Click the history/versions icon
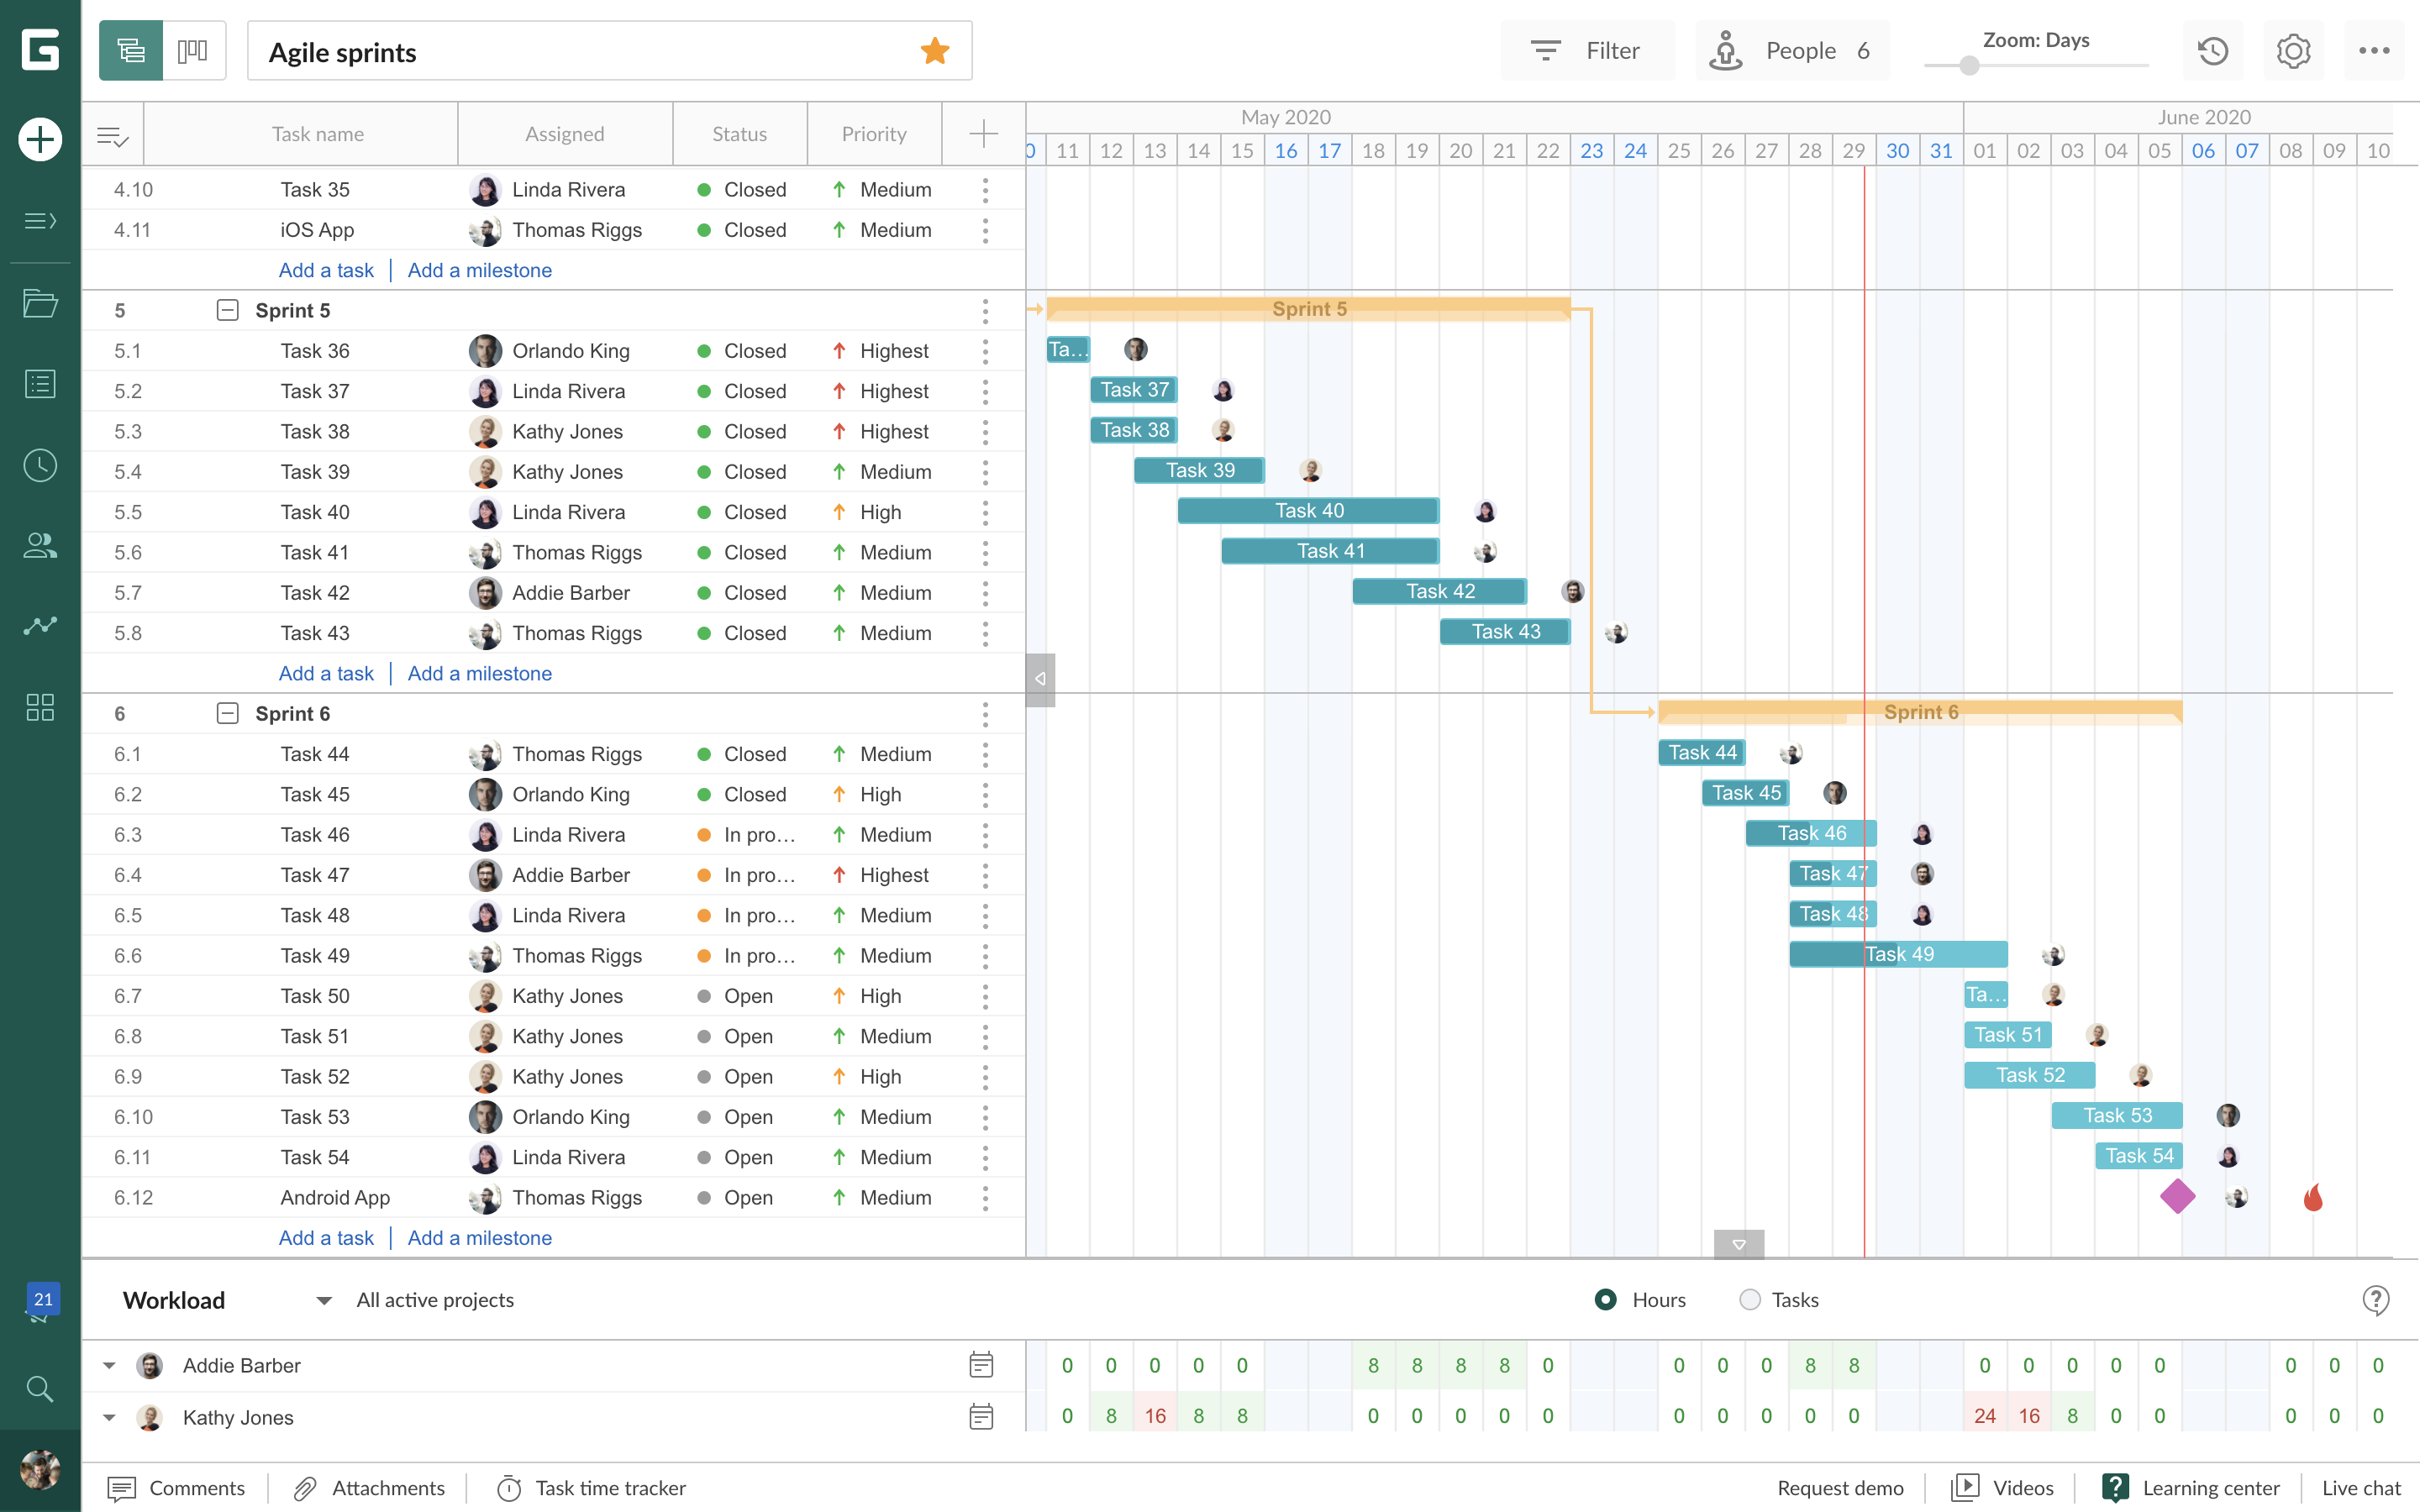2420x1512 pixels. pyautogui.click(x=2212, y=50)
